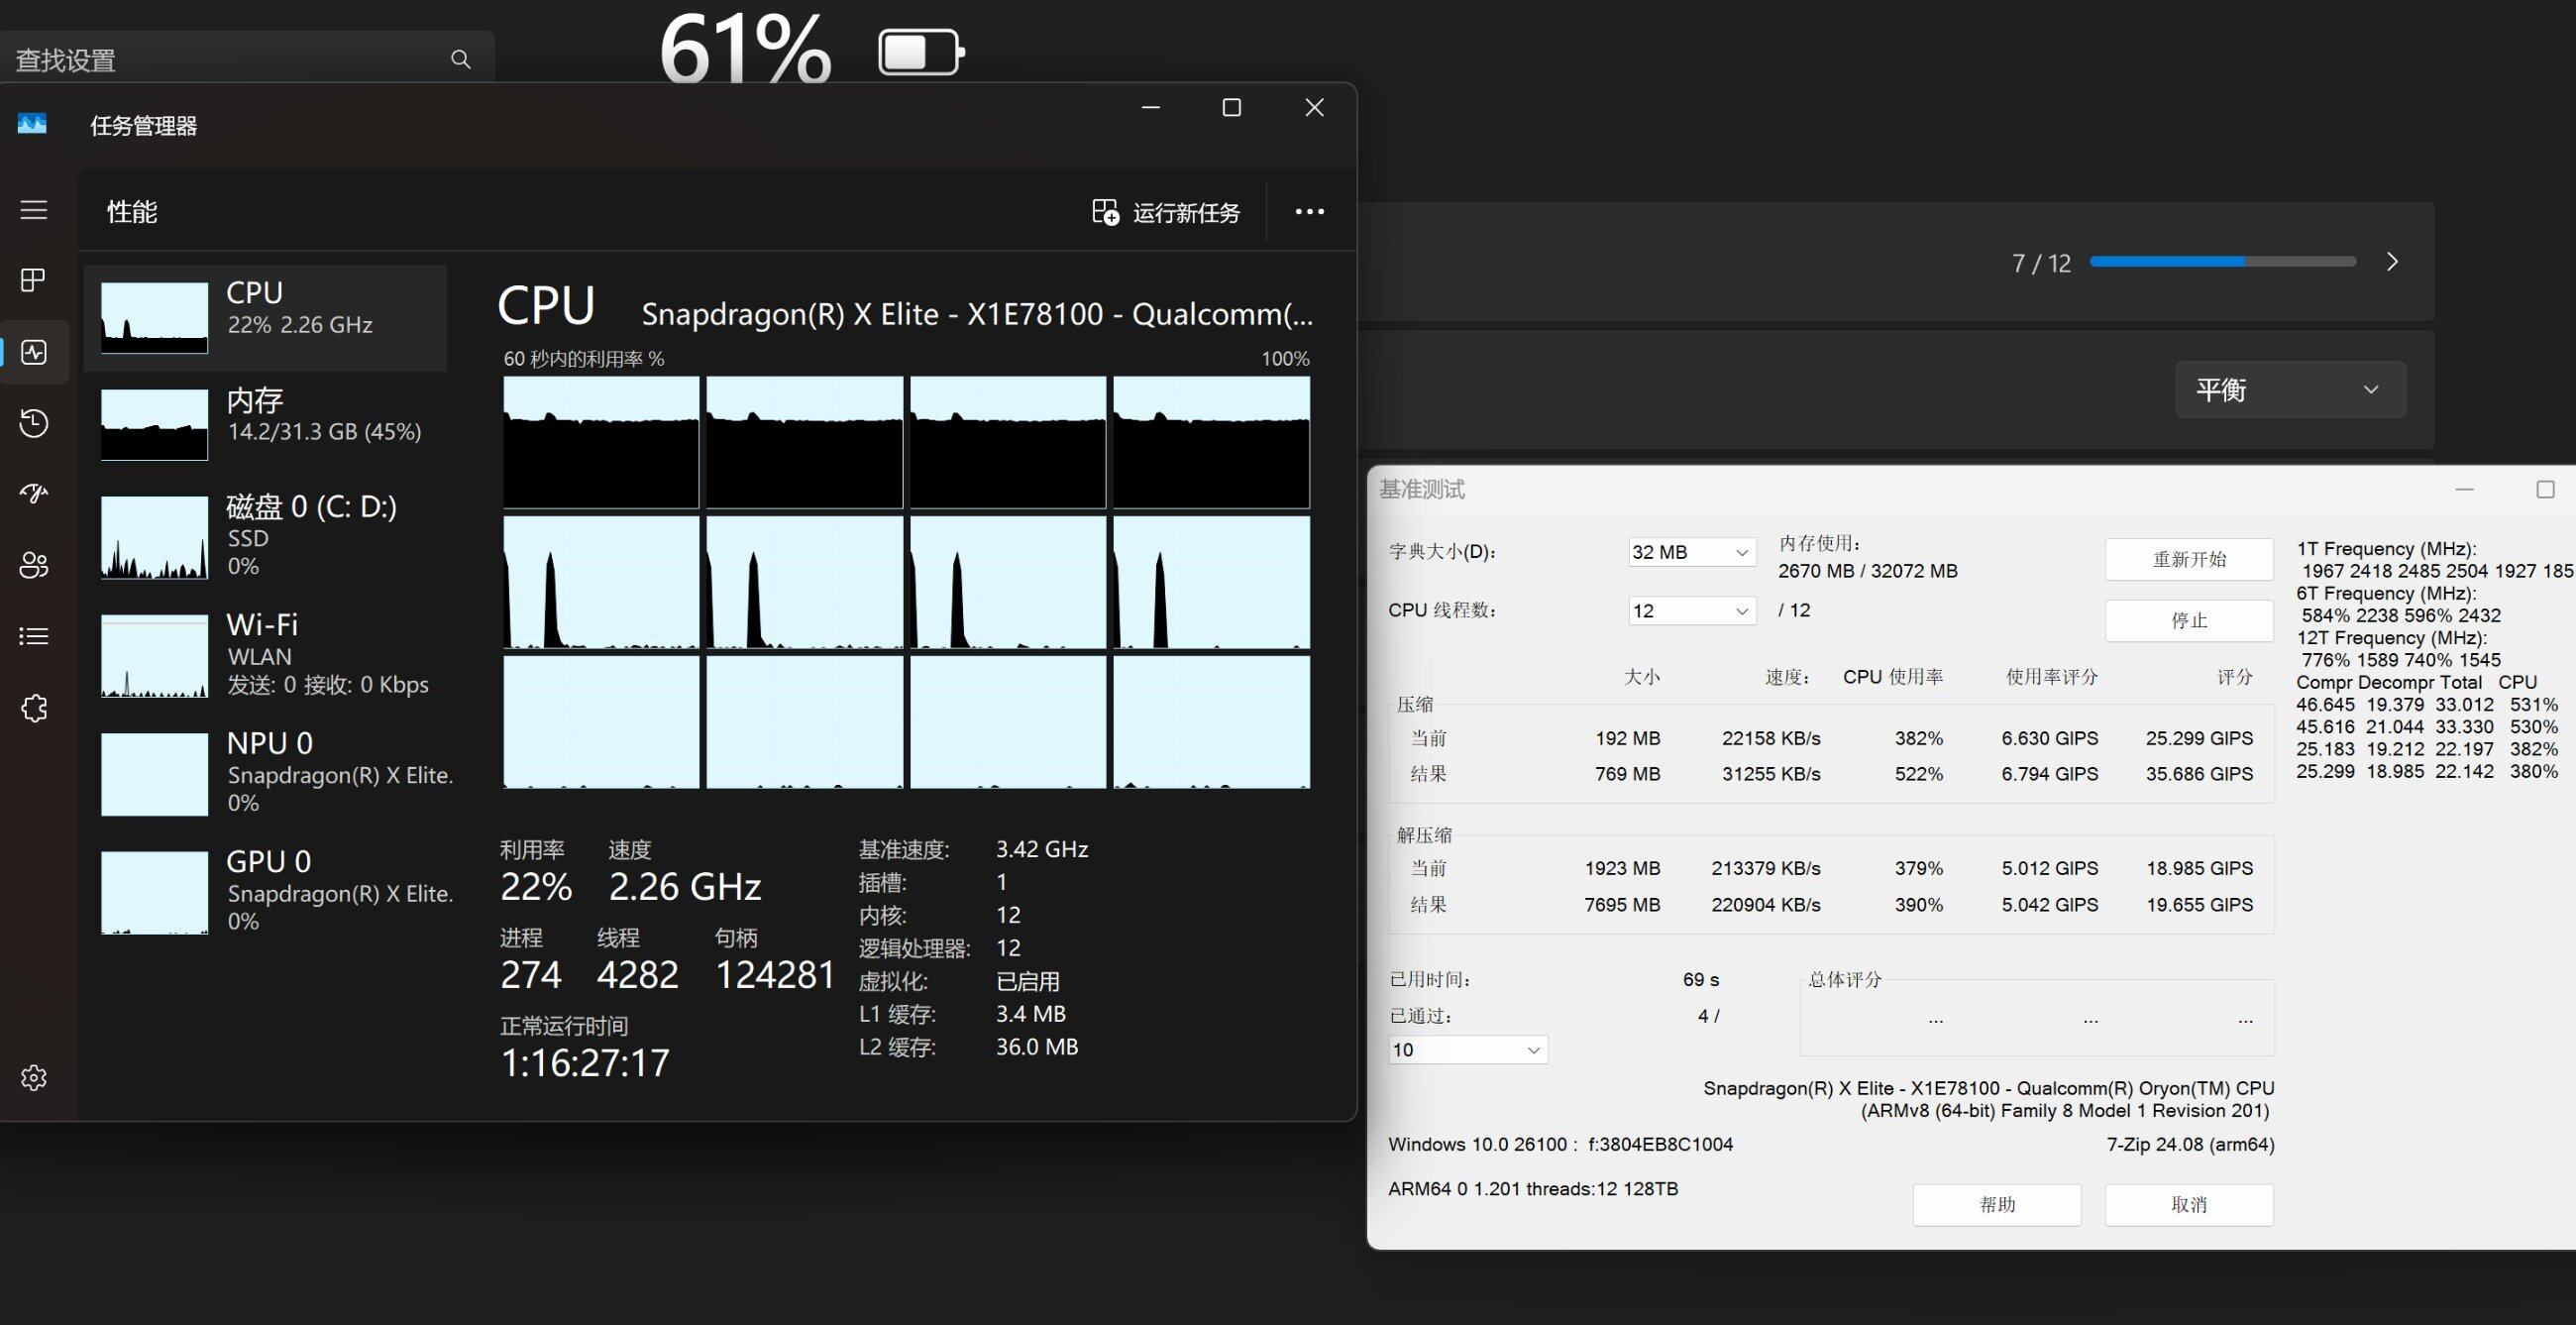This screenshot has height=1325, width=2576.
Task: Click compression speed 22158 KB/s
Action: [1771, 738]
